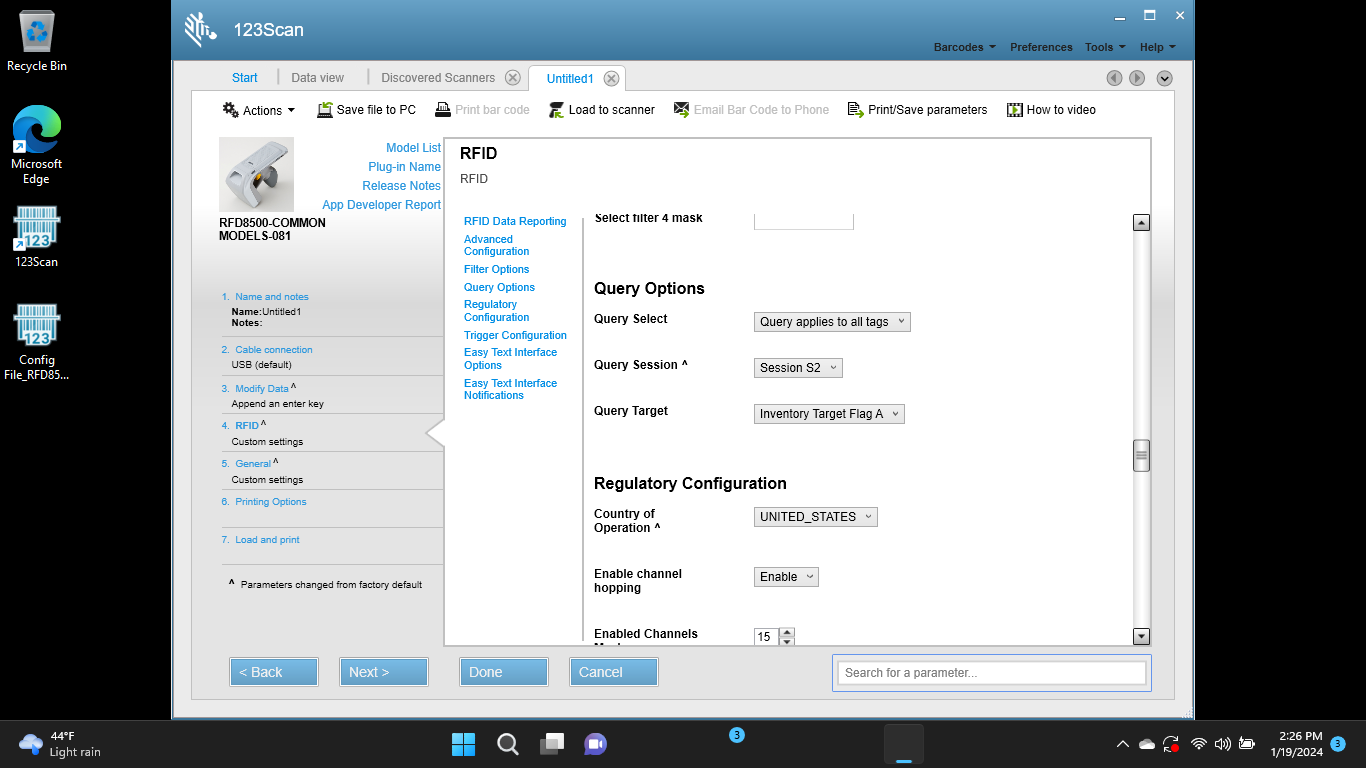This screenshot has height=768, width=1366.
Task: Open the App Developer Report link
Action: [x=381, y=205]
